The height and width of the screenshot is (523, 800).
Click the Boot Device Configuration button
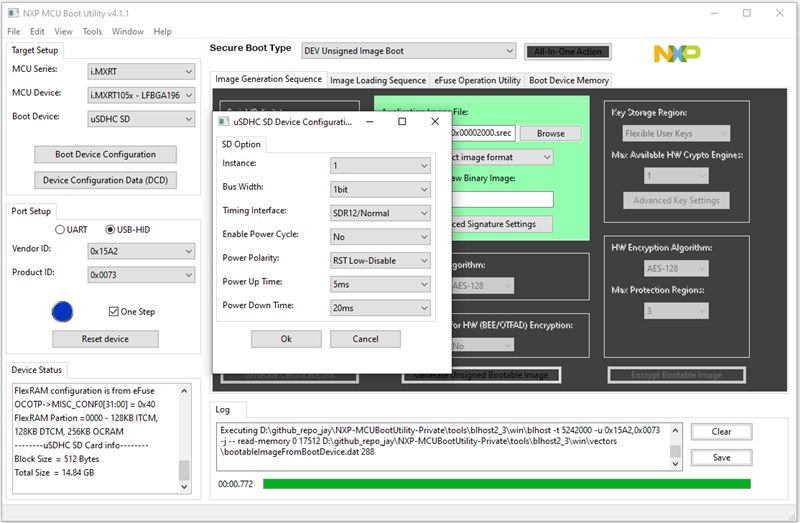(106, 155)
